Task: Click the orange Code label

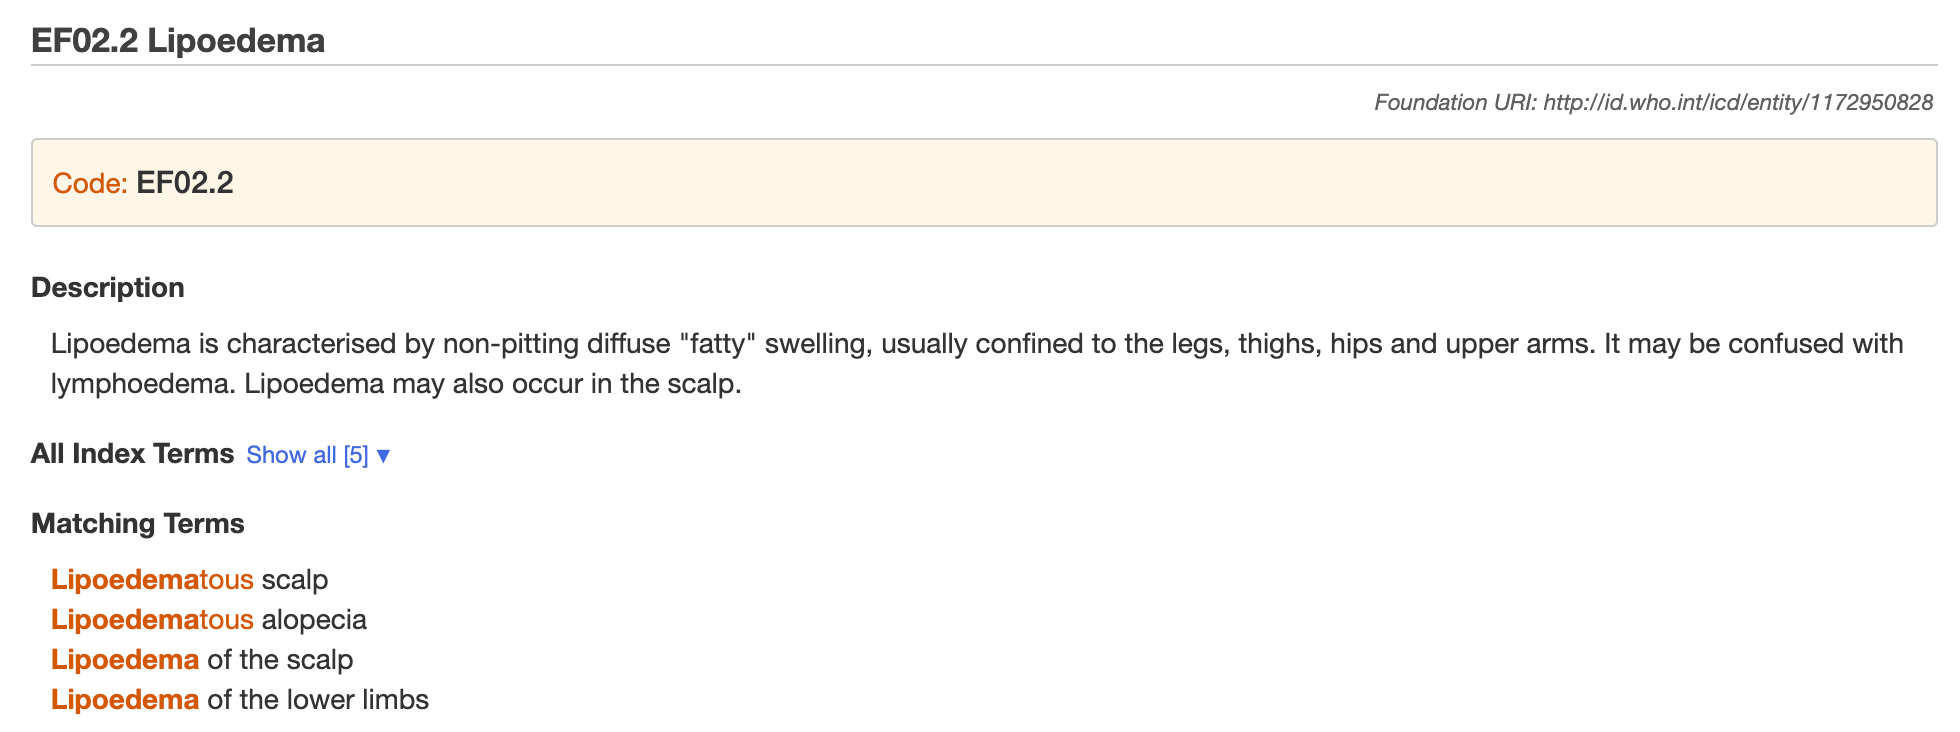Action: click(90, 183)
